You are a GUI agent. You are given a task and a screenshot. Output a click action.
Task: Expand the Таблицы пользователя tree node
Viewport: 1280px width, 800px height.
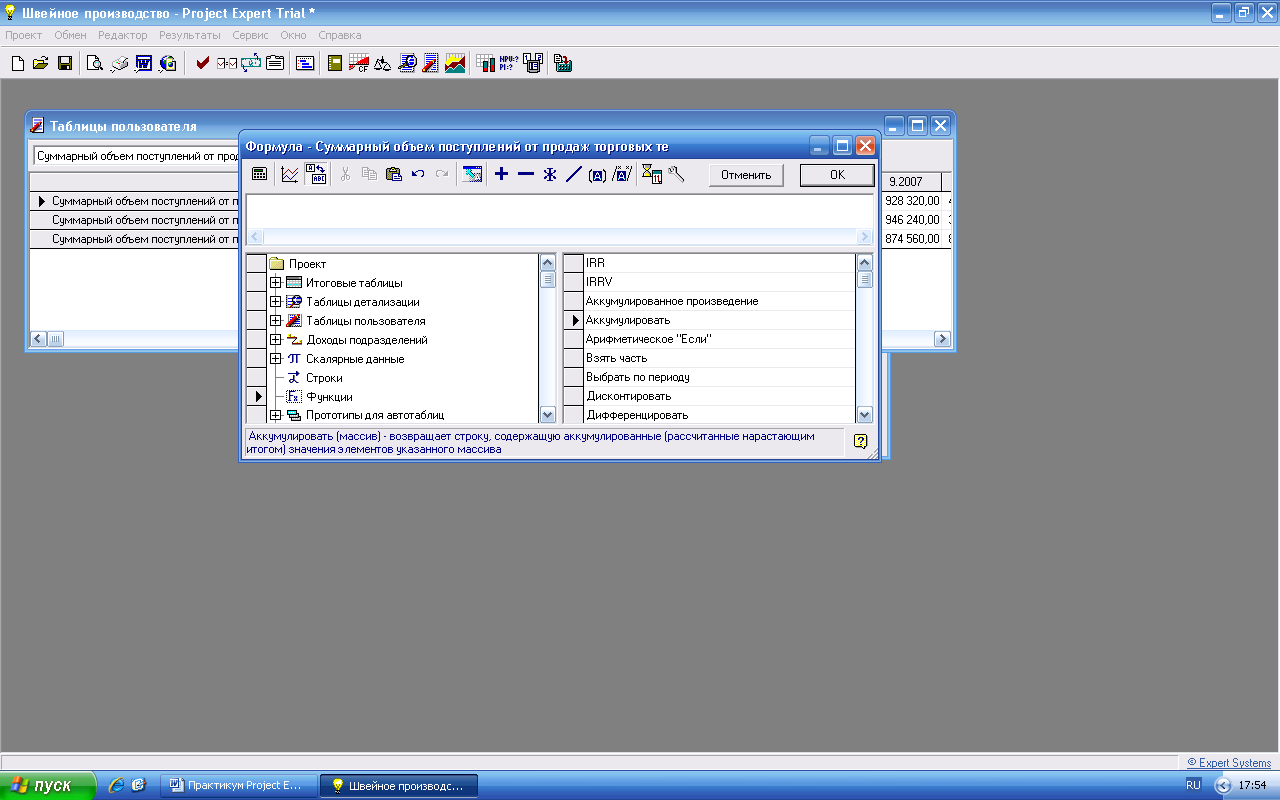coord(275,321)
